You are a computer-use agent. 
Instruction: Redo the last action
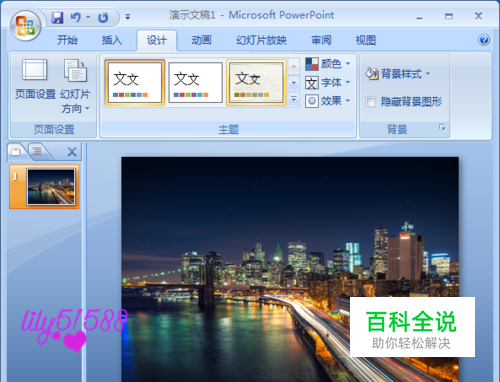point(103,17)
